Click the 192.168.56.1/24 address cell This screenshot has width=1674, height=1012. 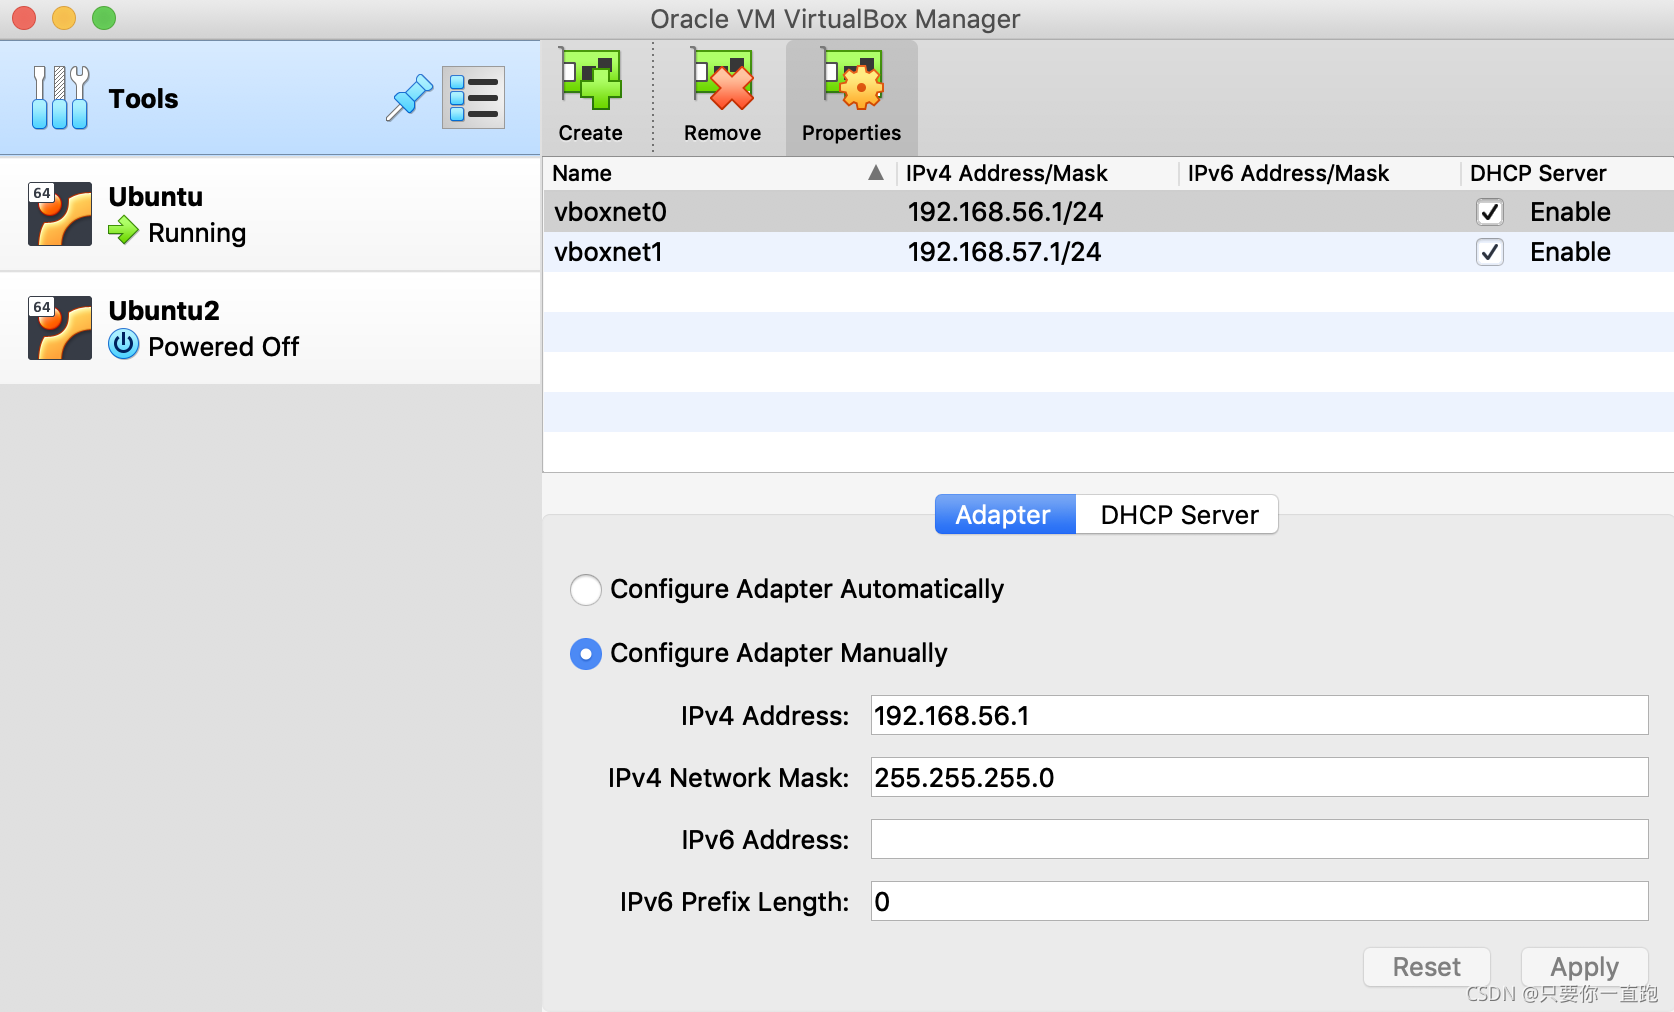pyautogui.click(x=1006, y=212)
